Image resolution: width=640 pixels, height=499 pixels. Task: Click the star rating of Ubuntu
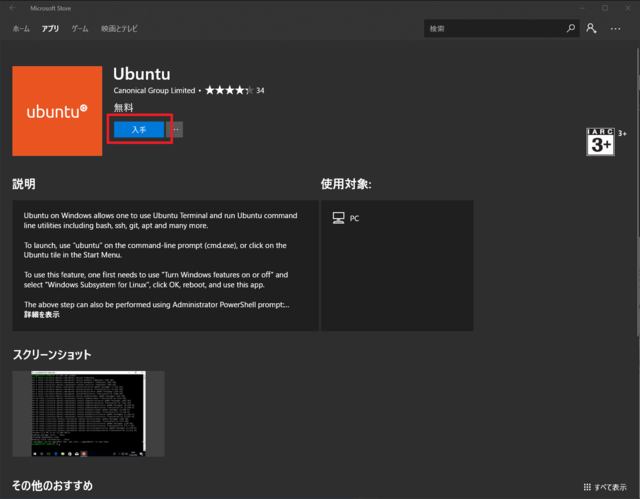pyautogui.click(x=229, y=90)
